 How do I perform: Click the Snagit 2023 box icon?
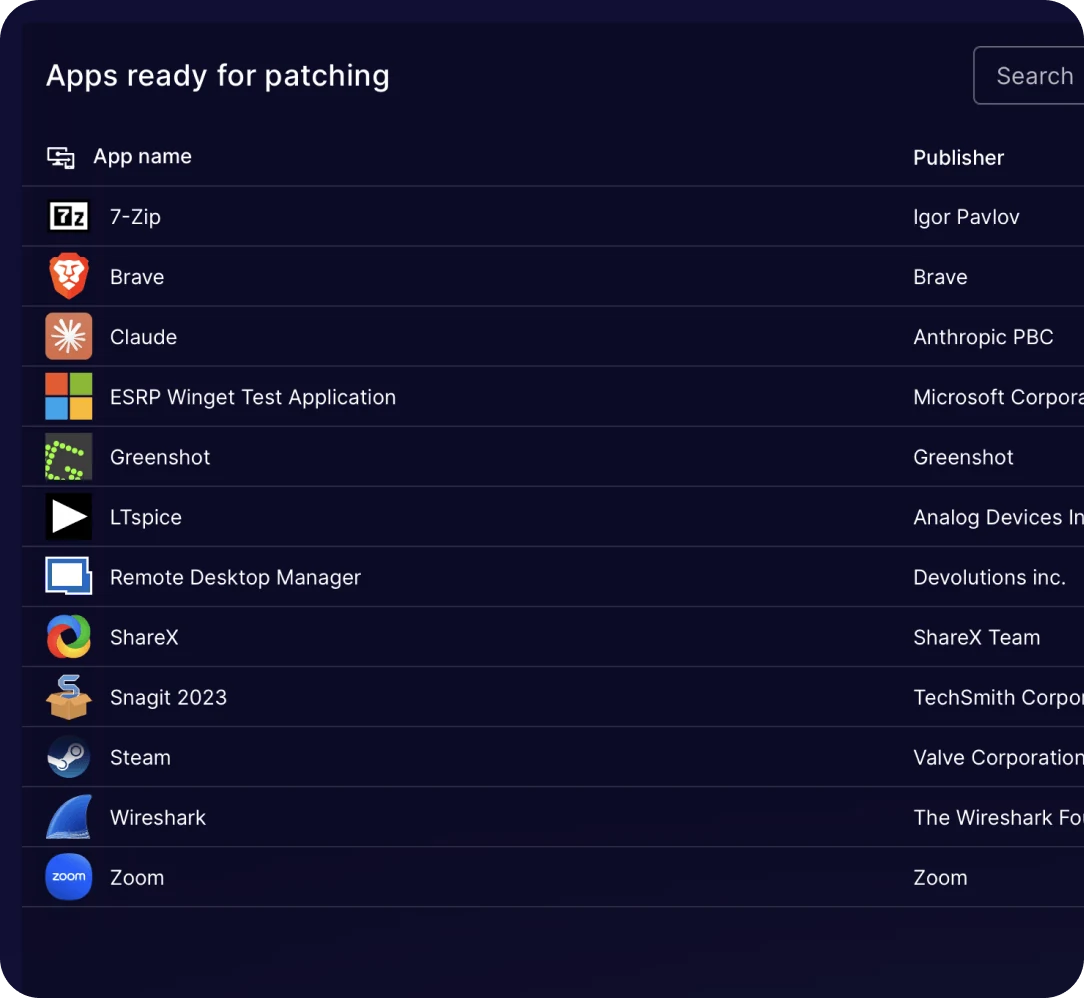[68, 697]
